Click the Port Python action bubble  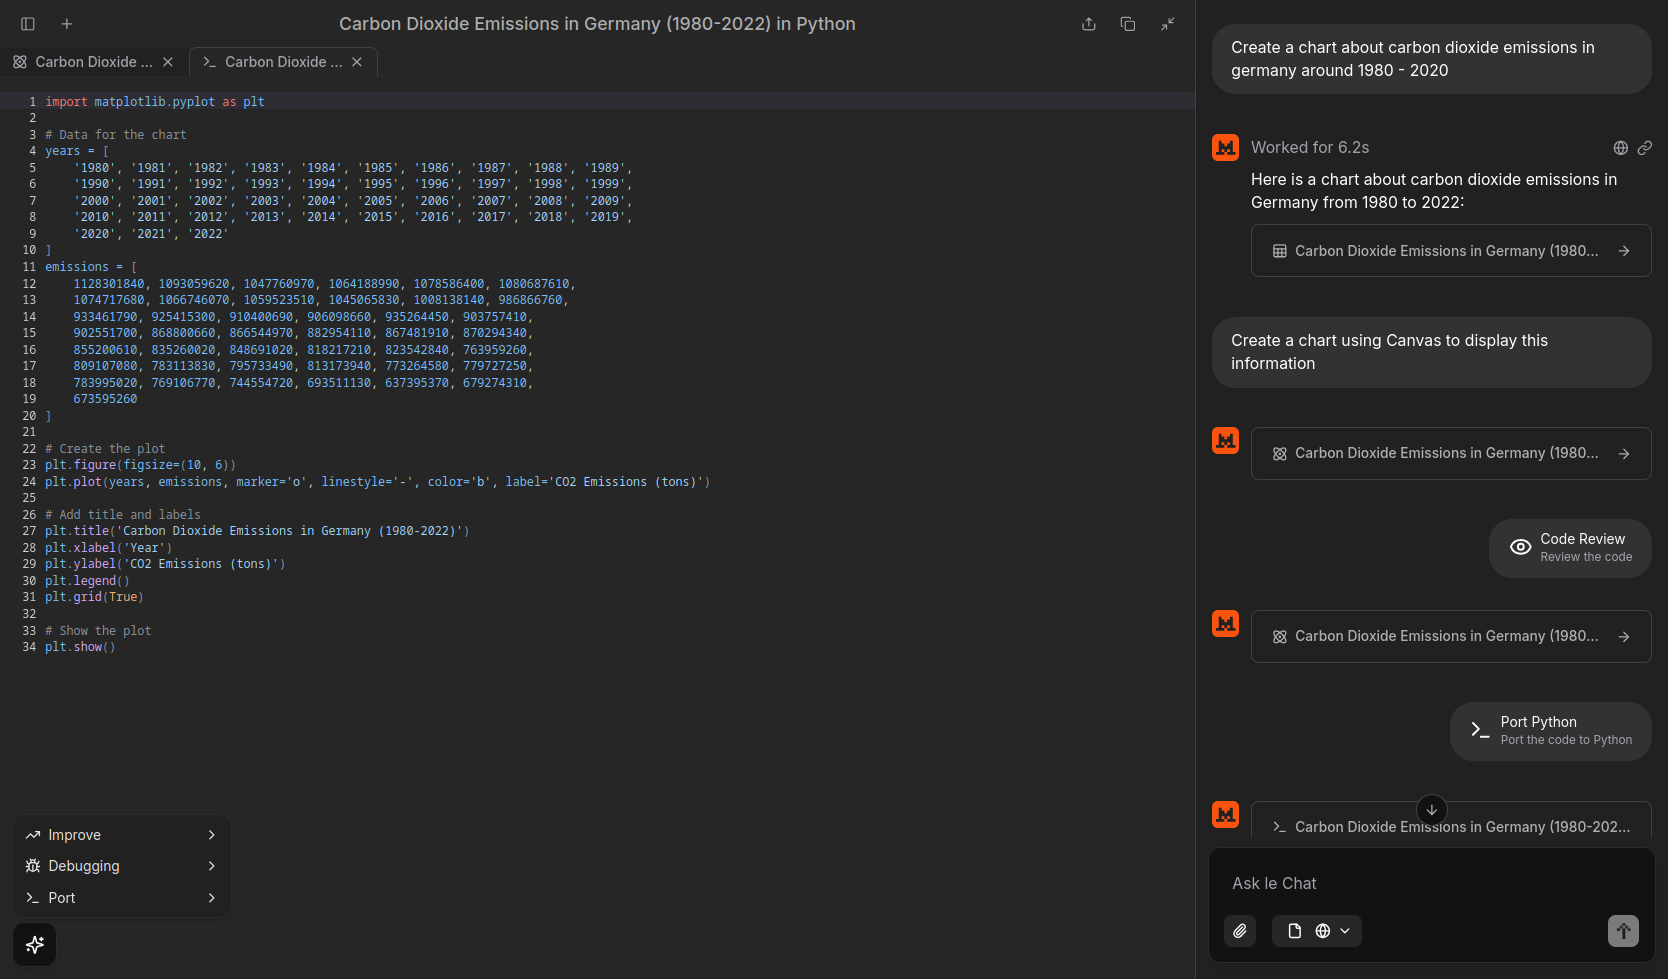[1551, 731]
